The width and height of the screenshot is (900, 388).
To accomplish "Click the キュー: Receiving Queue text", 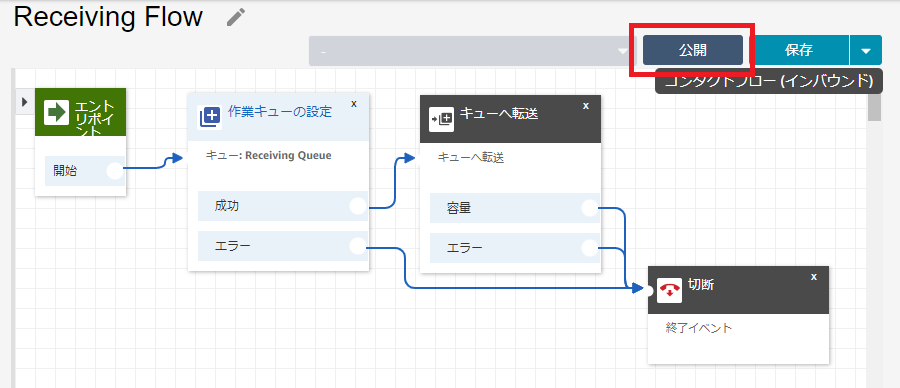I will pos(269,156).
